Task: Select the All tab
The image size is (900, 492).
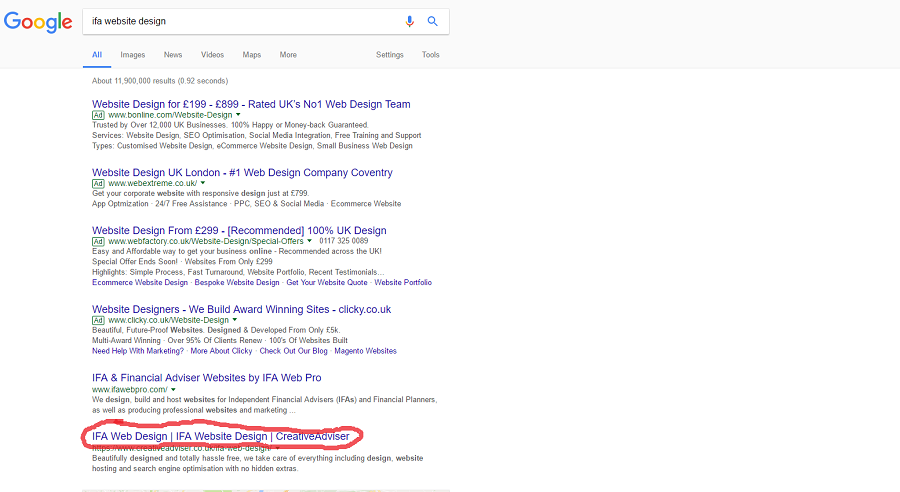Action: (x=97, y=55)
